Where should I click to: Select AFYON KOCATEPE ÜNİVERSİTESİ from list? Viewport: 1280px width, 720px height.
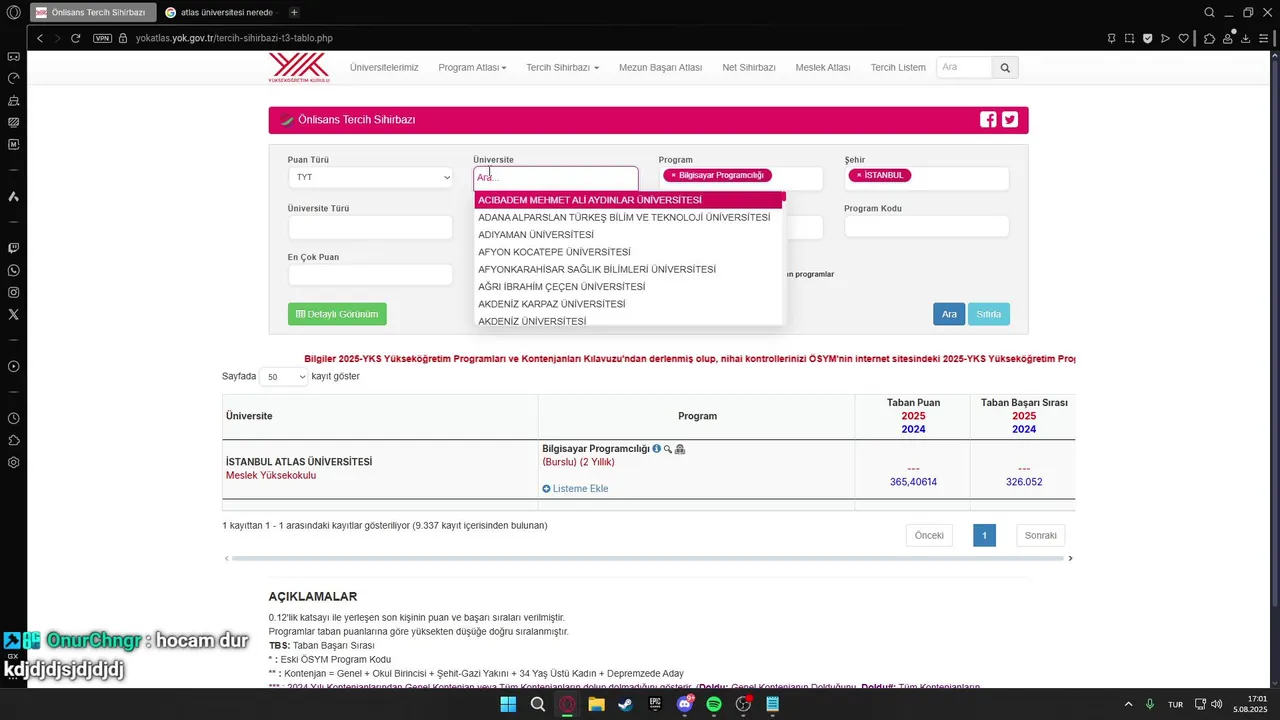coord(628,252)
